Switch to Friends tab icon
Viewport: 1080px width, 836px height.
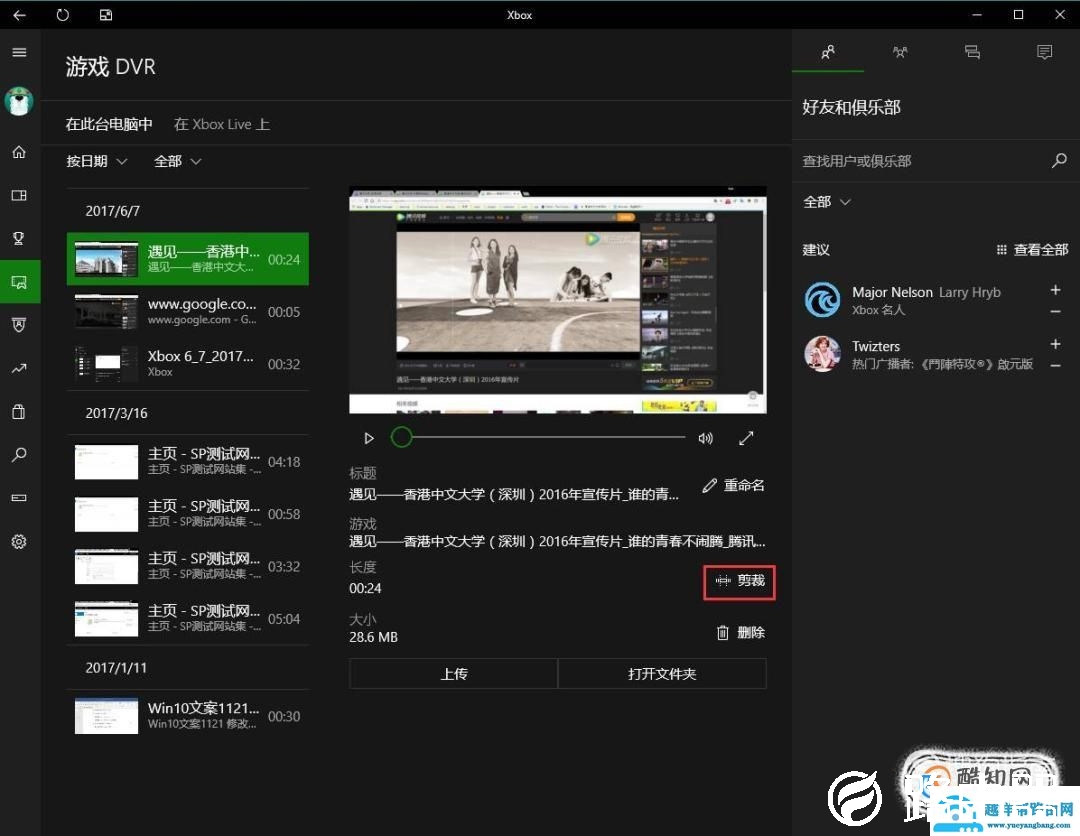[x=828, y=52]
